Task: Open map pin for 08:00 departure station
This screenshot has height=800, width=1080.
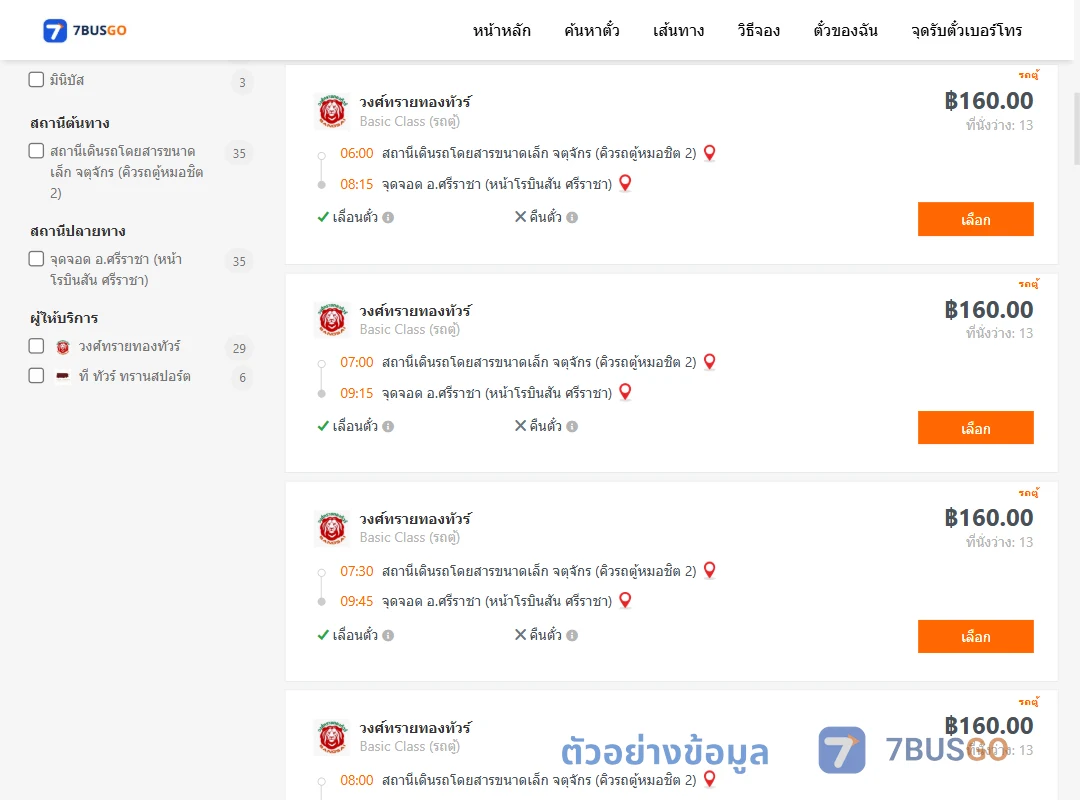Action: [x=709, y=779]
